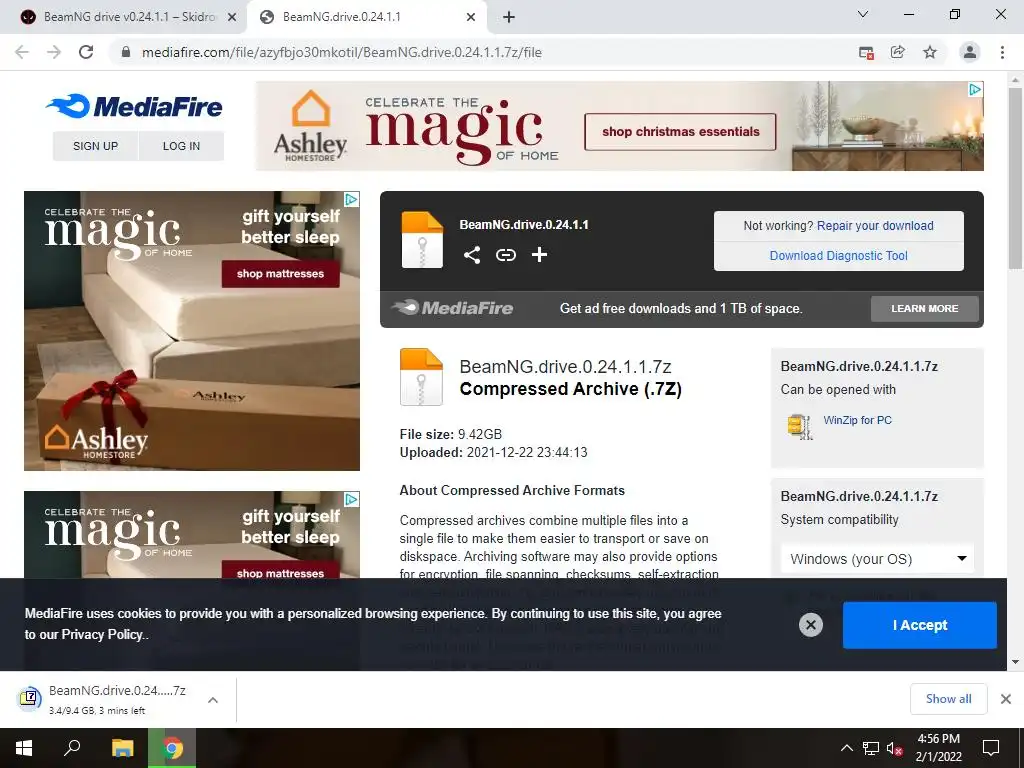This screenshot has width=1024, height=768.
Task: Click the page vertical scrollbar thumb
Action: 1015,178
